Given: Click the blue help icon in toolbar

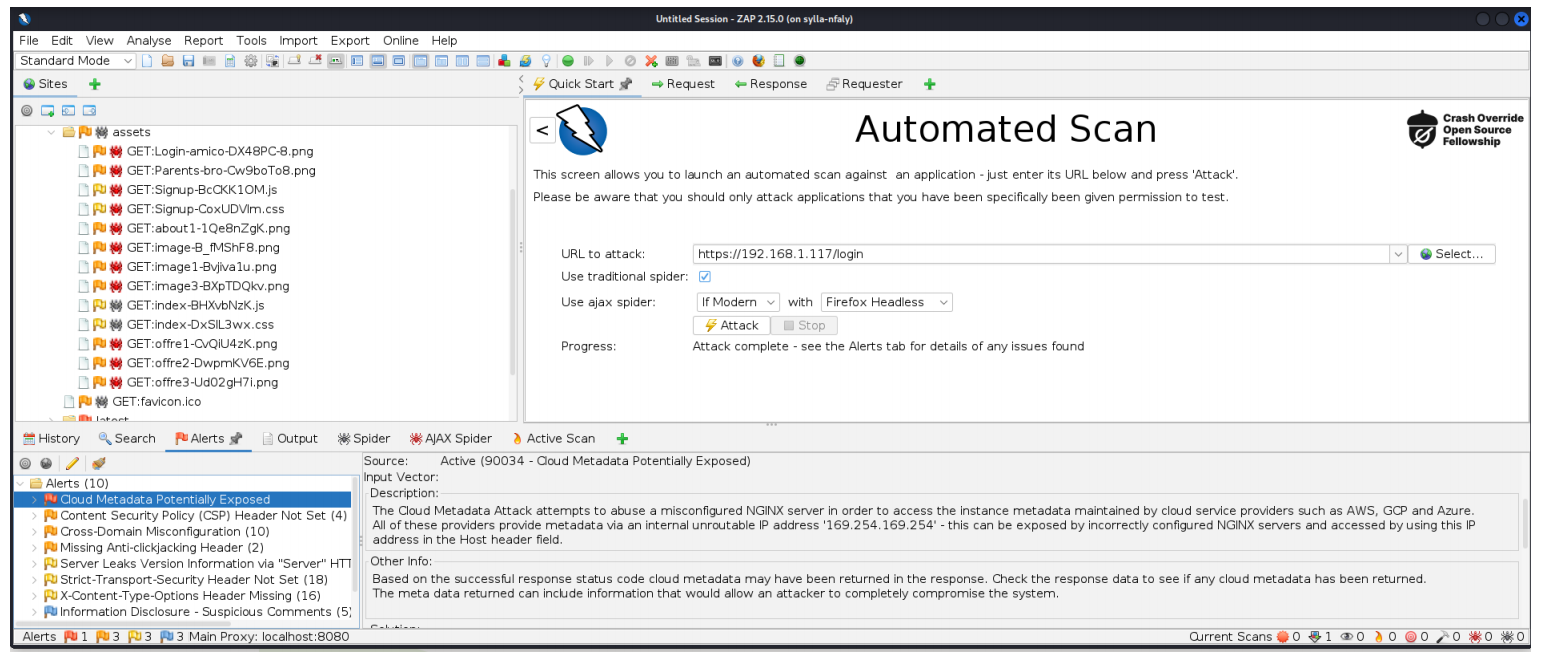Looking at the screenshot, I should (x=738, y=61).
